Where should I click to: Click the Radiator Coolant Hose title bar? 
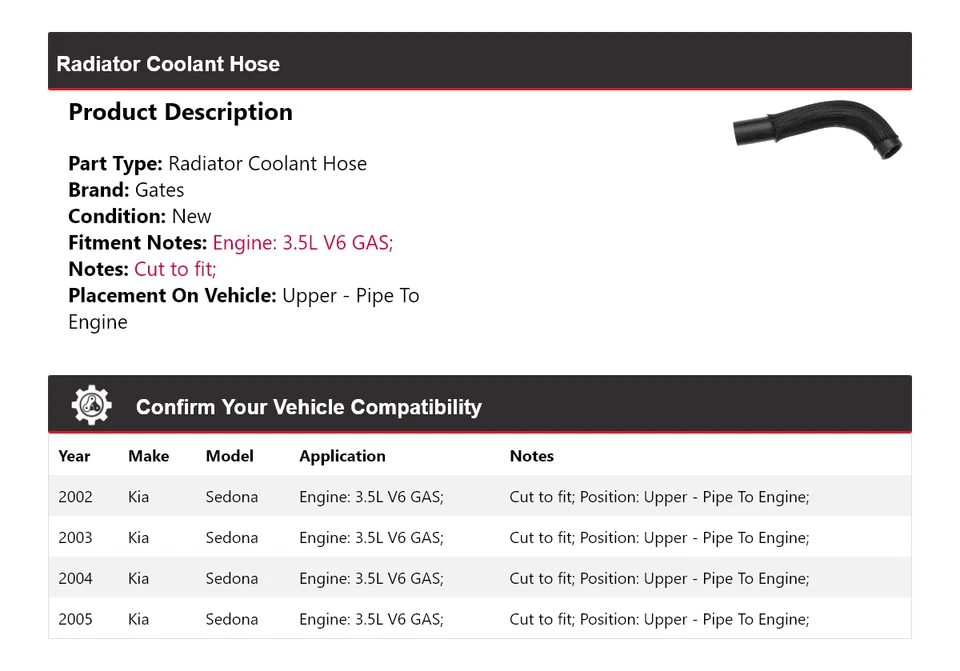[168, 64]
